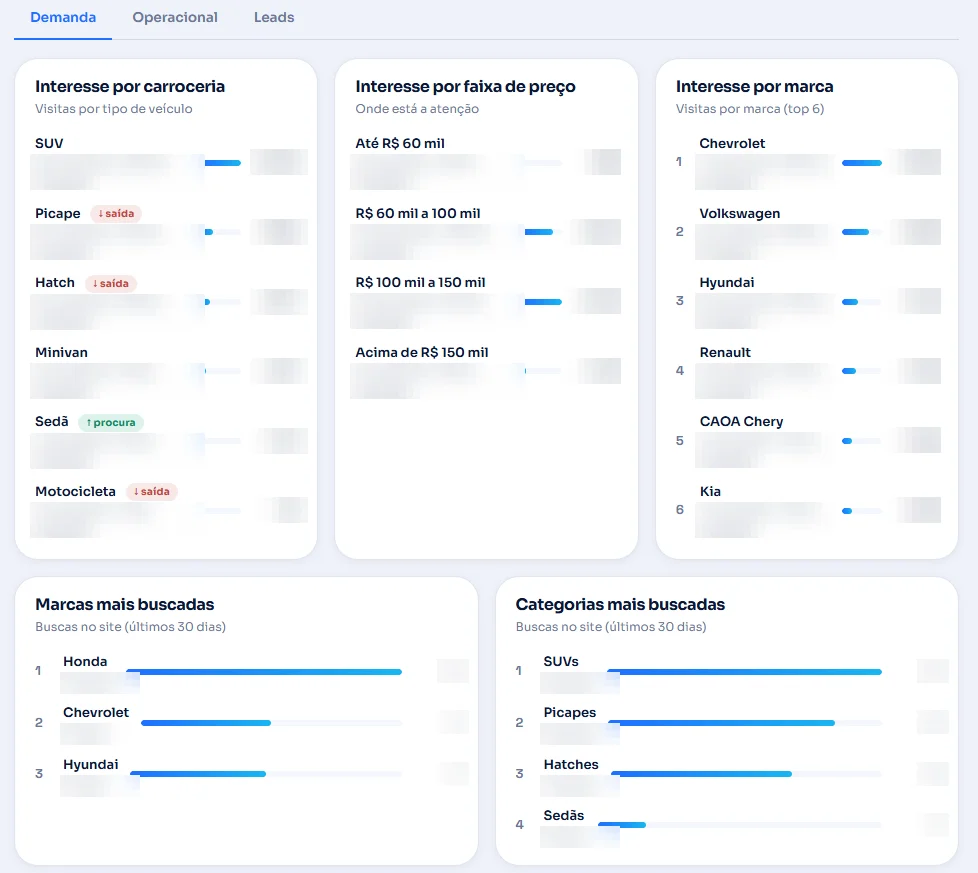Click the Chevrolet bar in Marcas mais buscadas
The height and width of the screenshot is (873, 978).
(271, 723)
